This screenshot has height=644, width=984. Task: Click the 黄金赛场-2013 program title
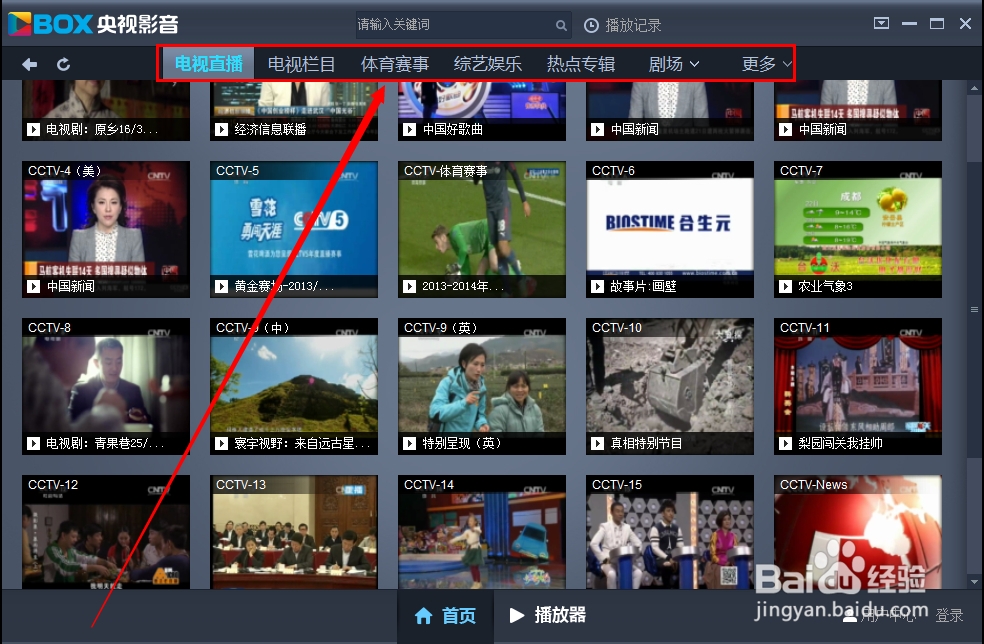[284, 287]
